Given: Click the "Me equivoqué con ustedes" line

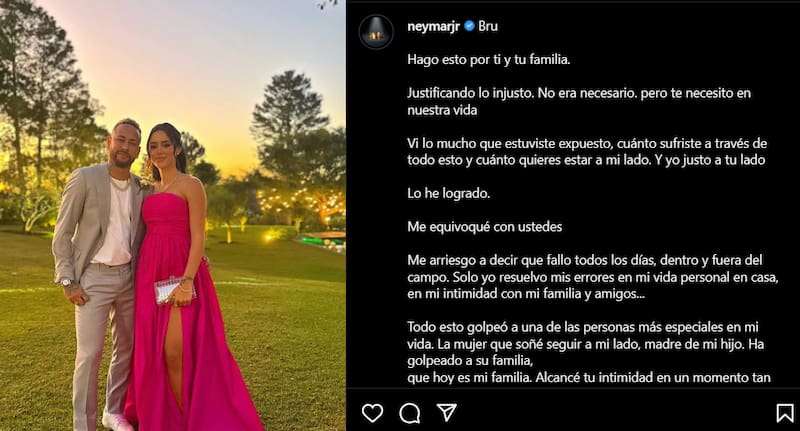Looking at the screenshot, I should [x=484, y=226].
